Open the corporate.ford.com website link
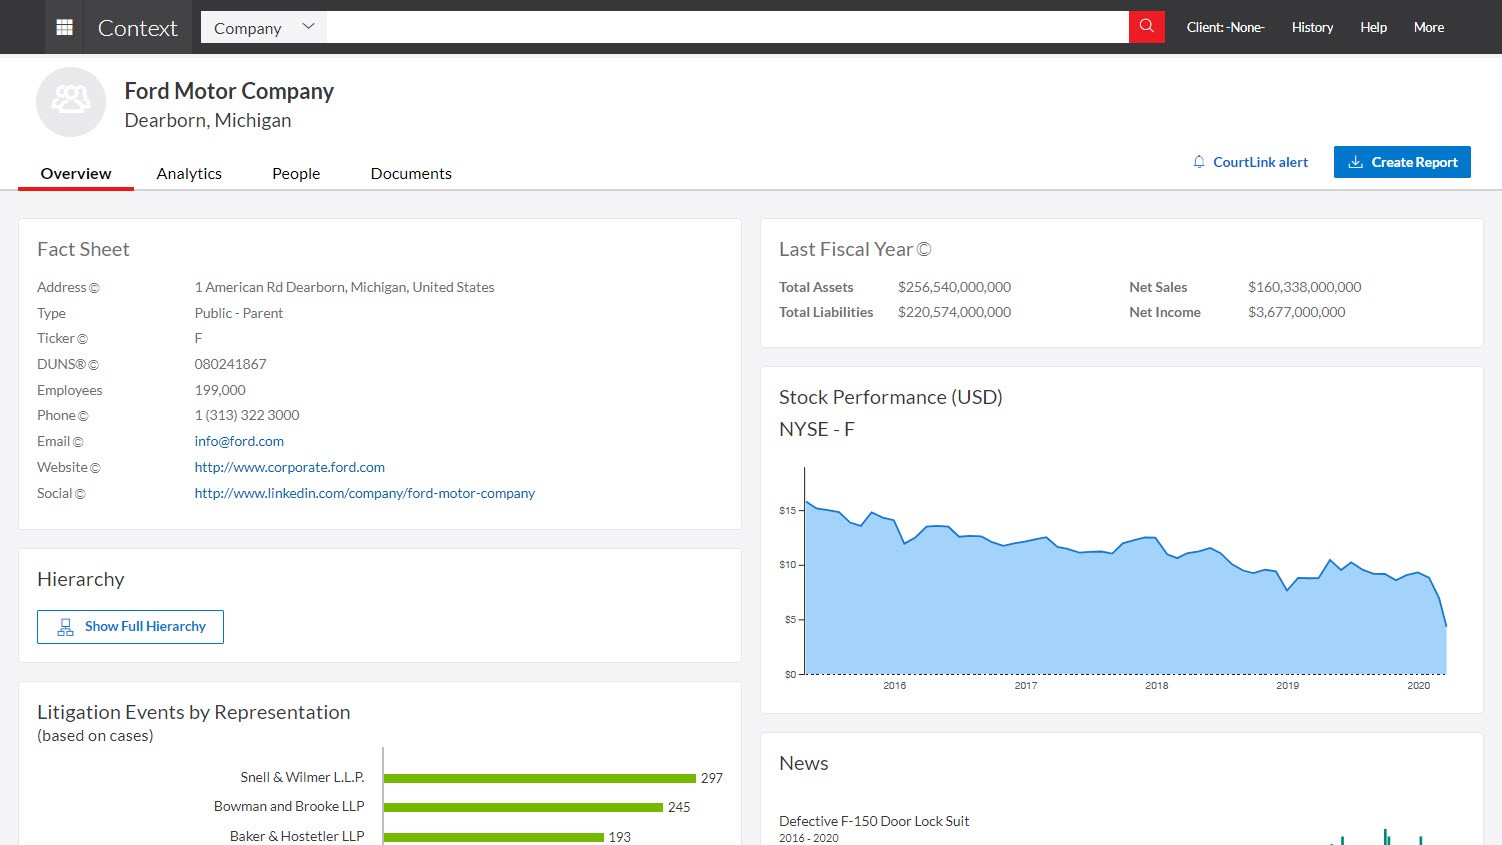This screenshot has width=1502, height=845. pos(290,467)
